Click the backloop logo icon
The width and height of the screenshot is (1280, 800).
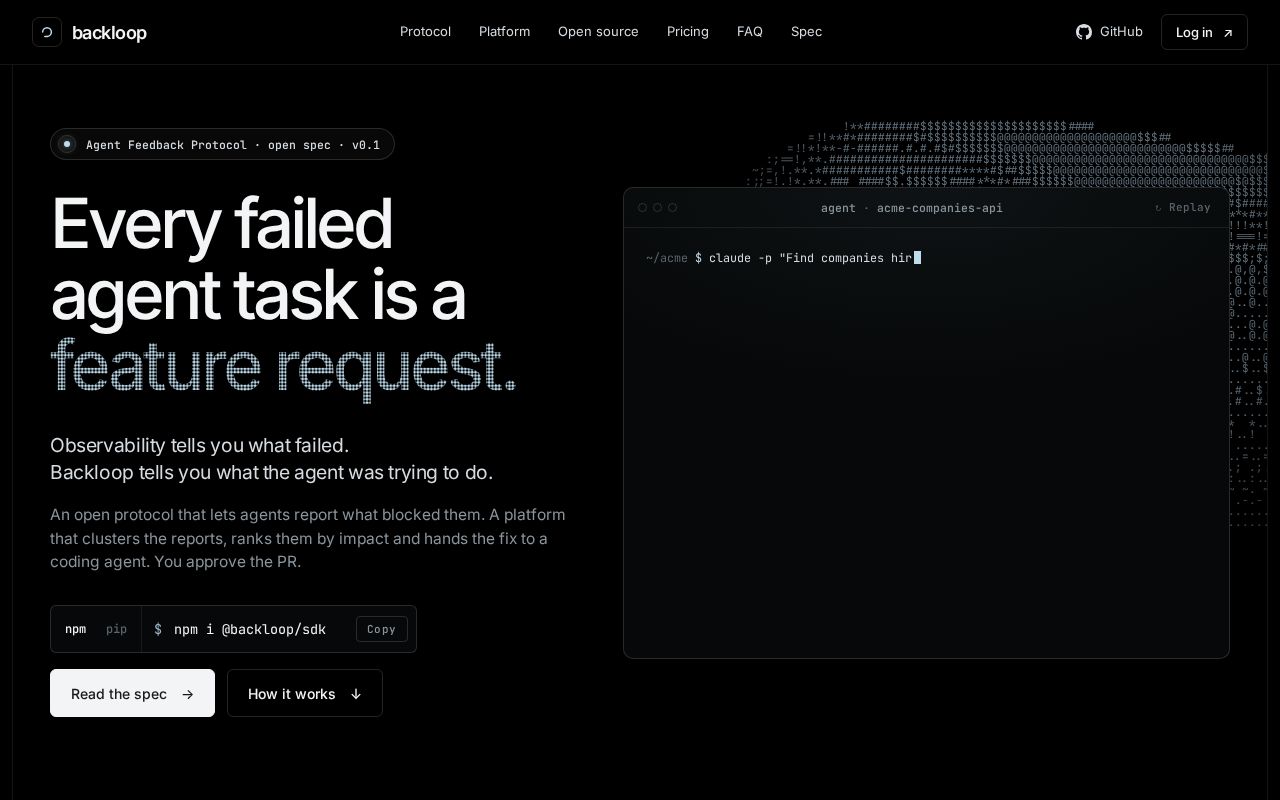click(x=47, y=32)
